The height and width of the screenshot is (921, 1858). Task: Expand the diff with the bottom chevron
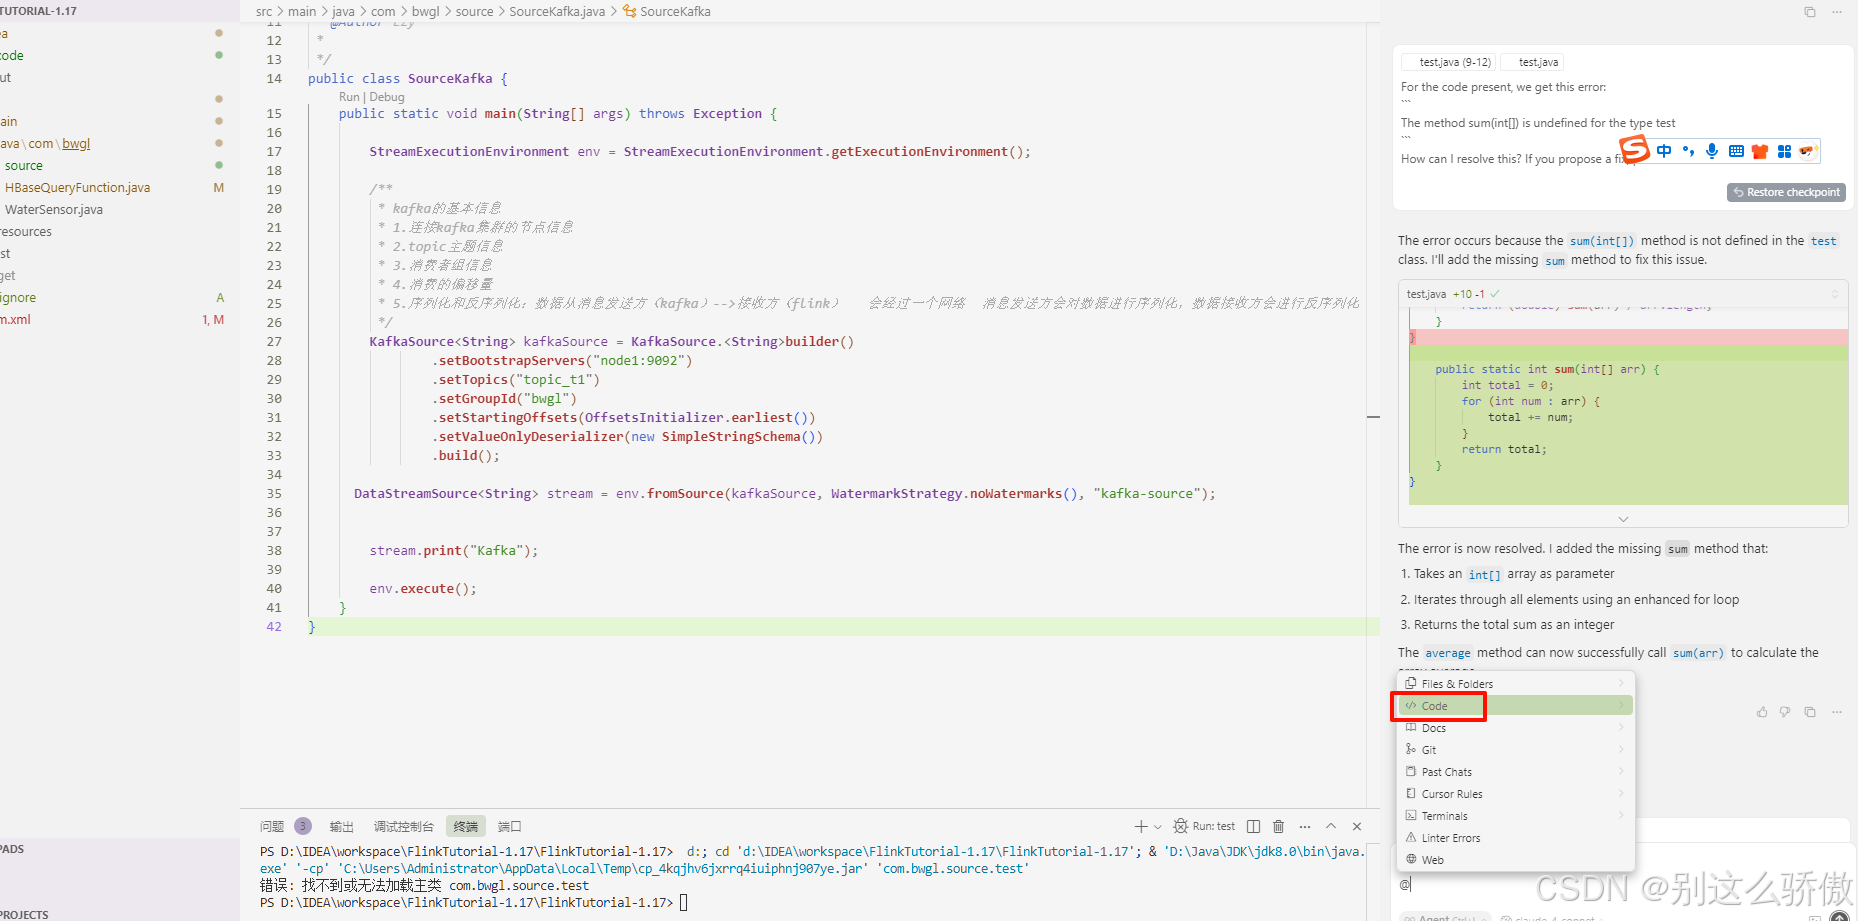[1623, 519]
